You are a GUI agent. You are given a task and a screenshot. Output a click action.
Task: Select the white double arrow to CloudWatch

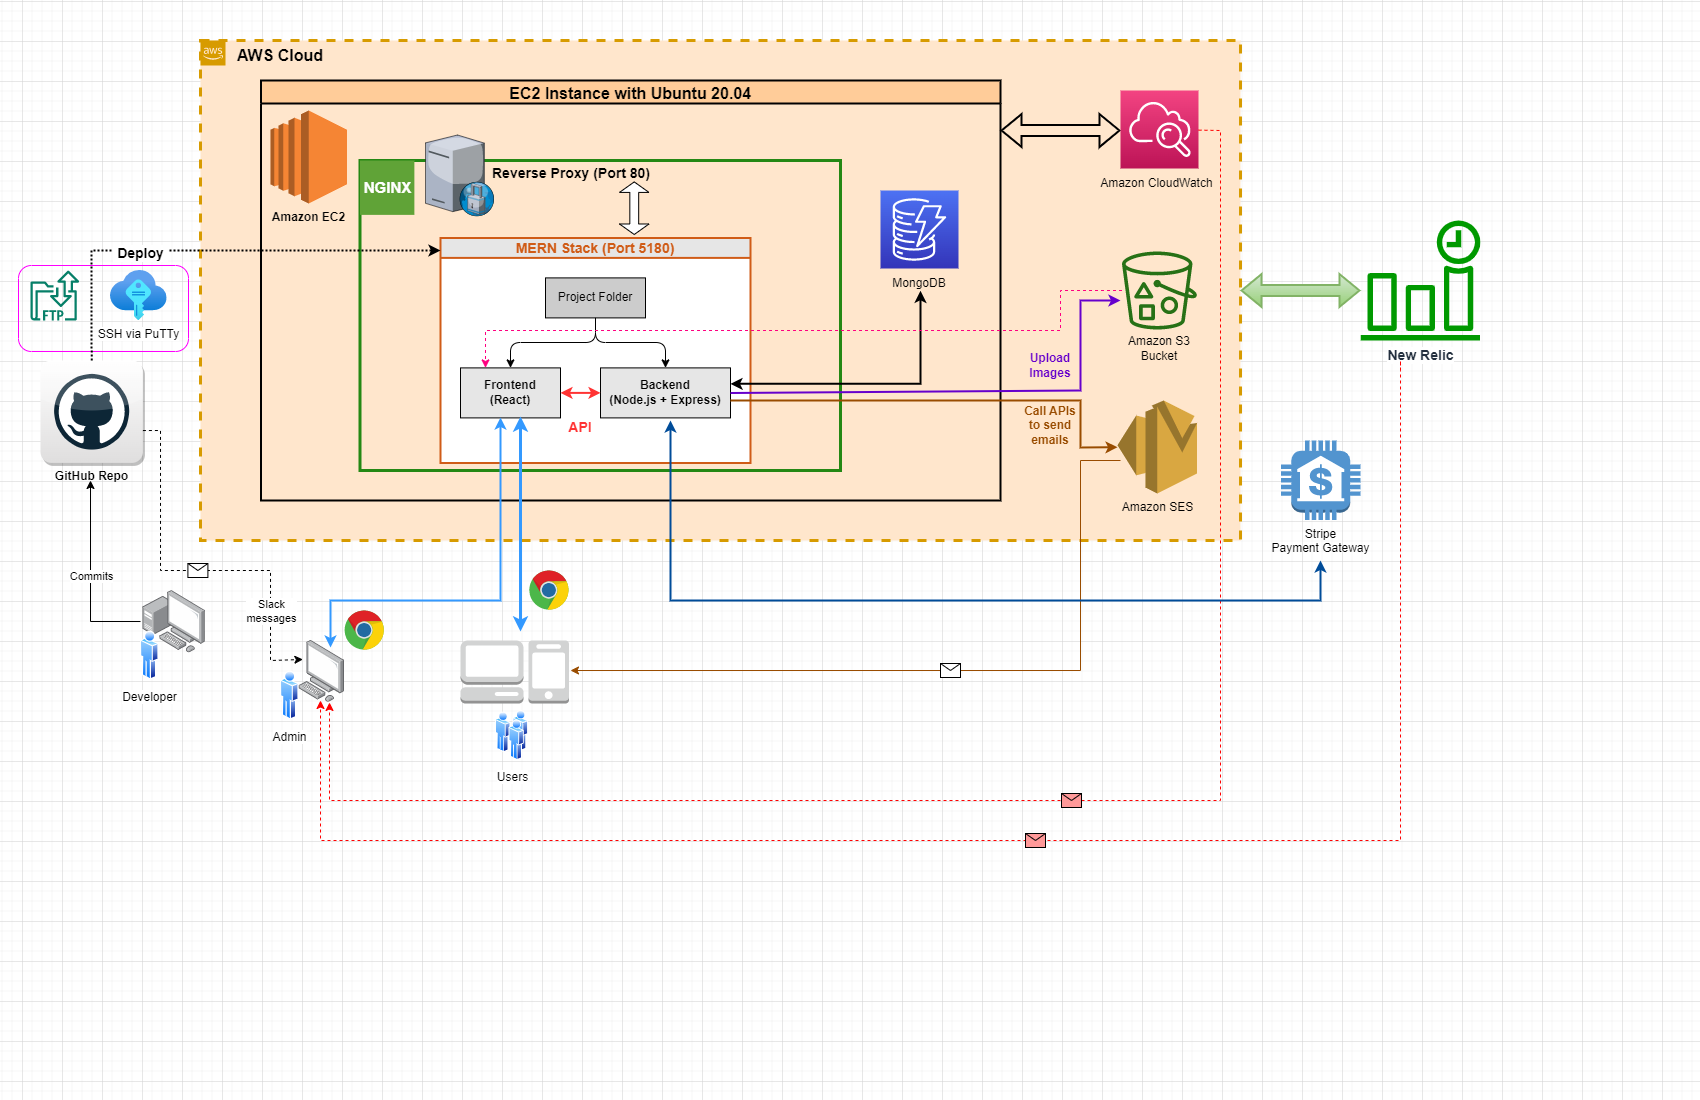click(x=1060, y=130)
